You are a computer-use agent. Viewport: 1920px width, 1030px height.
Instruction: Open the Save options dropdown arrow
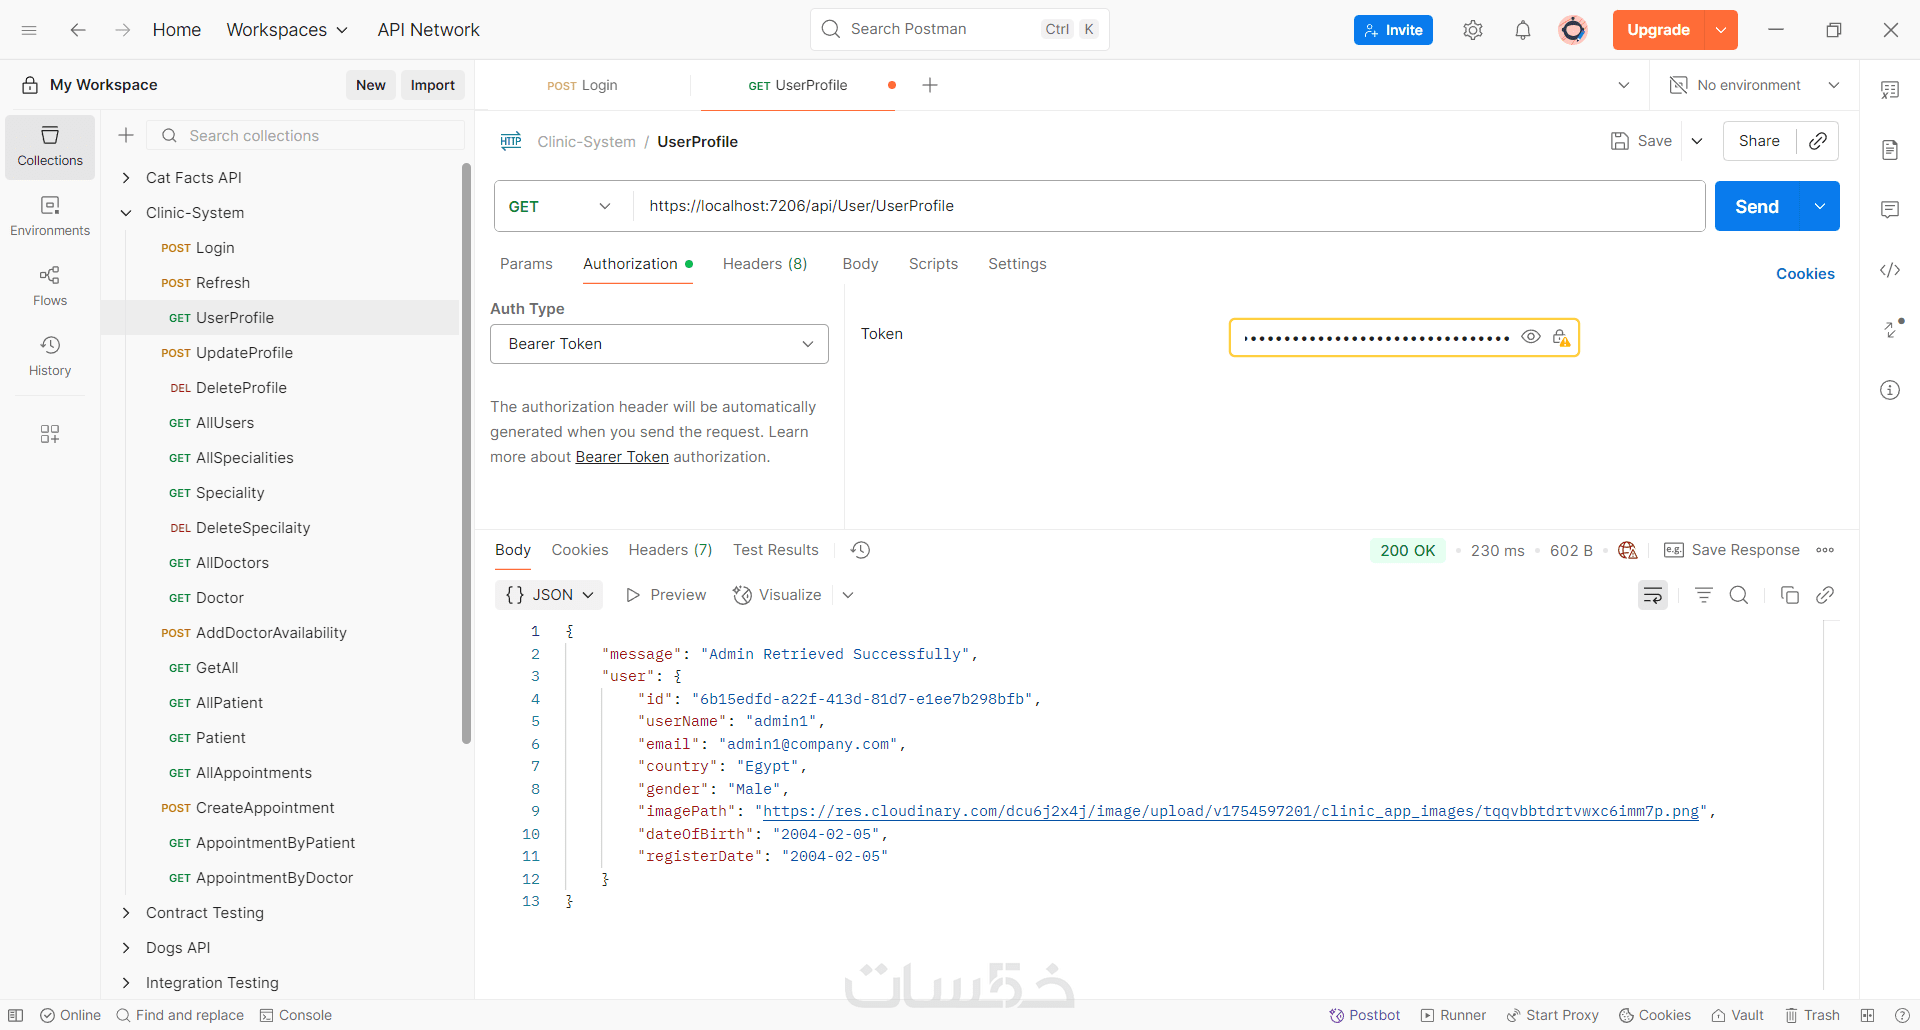coord(1697,141)
